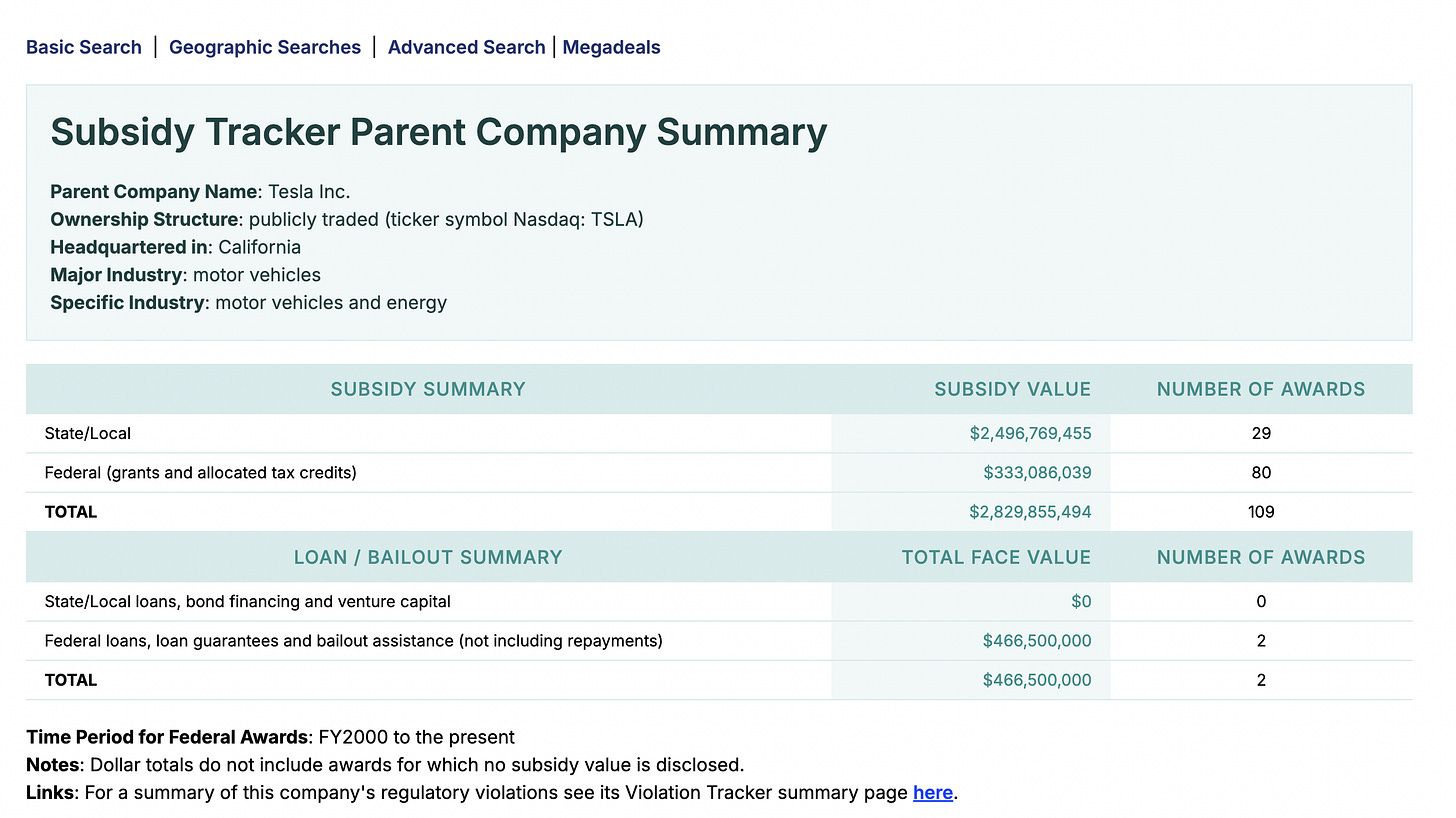
Task: Click the Subsidy Summary column header
Action: tap(428, 389)
